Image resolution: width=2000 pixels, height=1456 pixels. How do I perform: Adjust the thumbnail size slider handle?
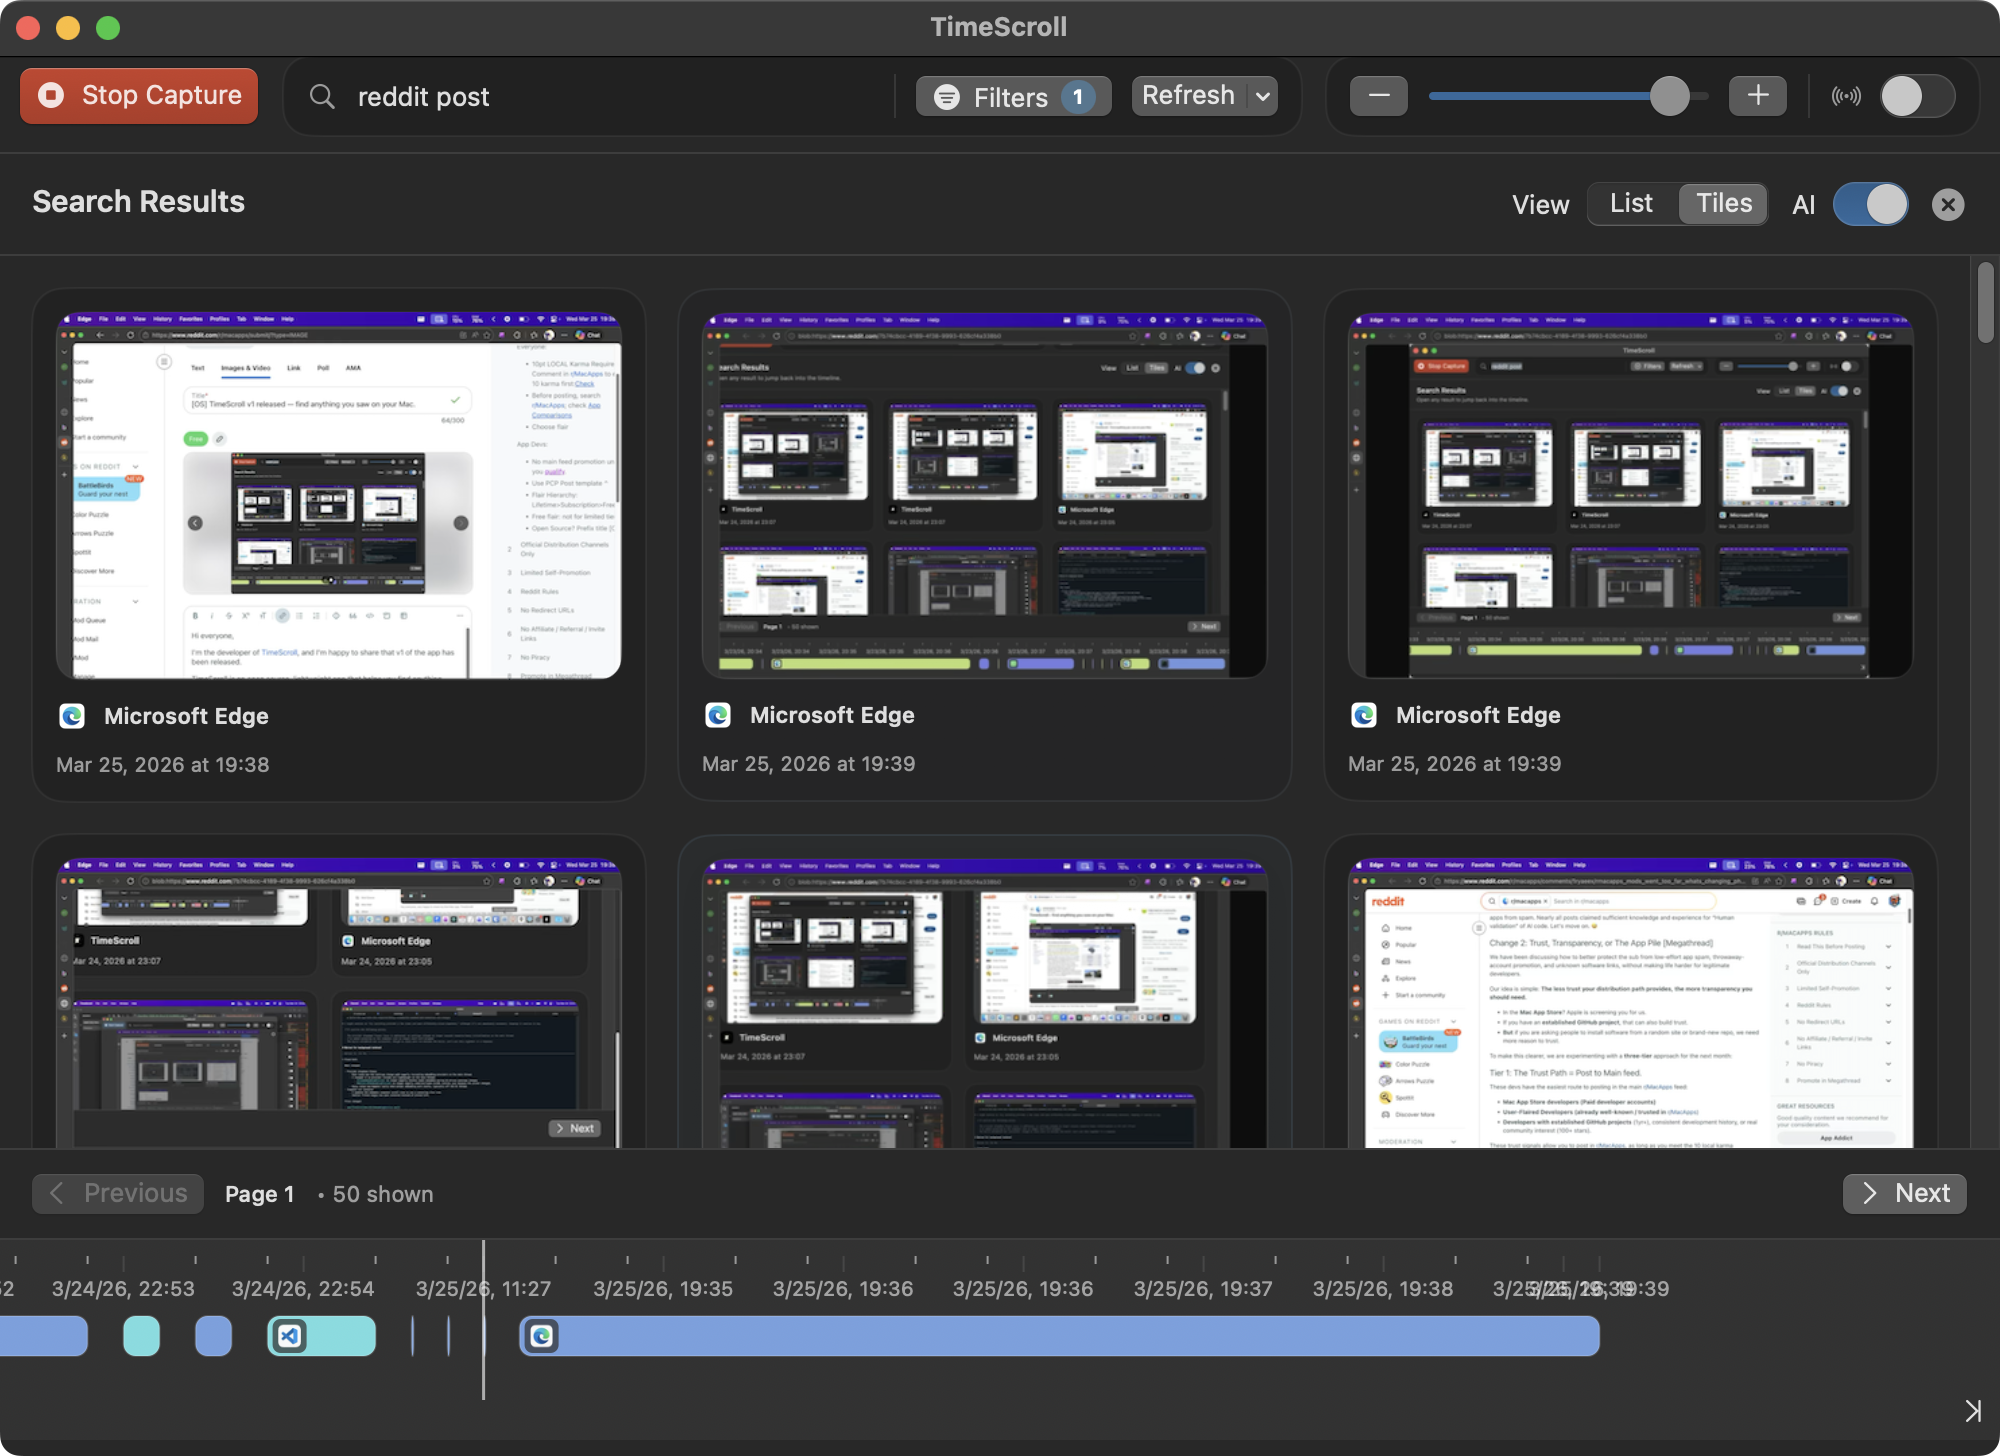[x=1672, y=96]
